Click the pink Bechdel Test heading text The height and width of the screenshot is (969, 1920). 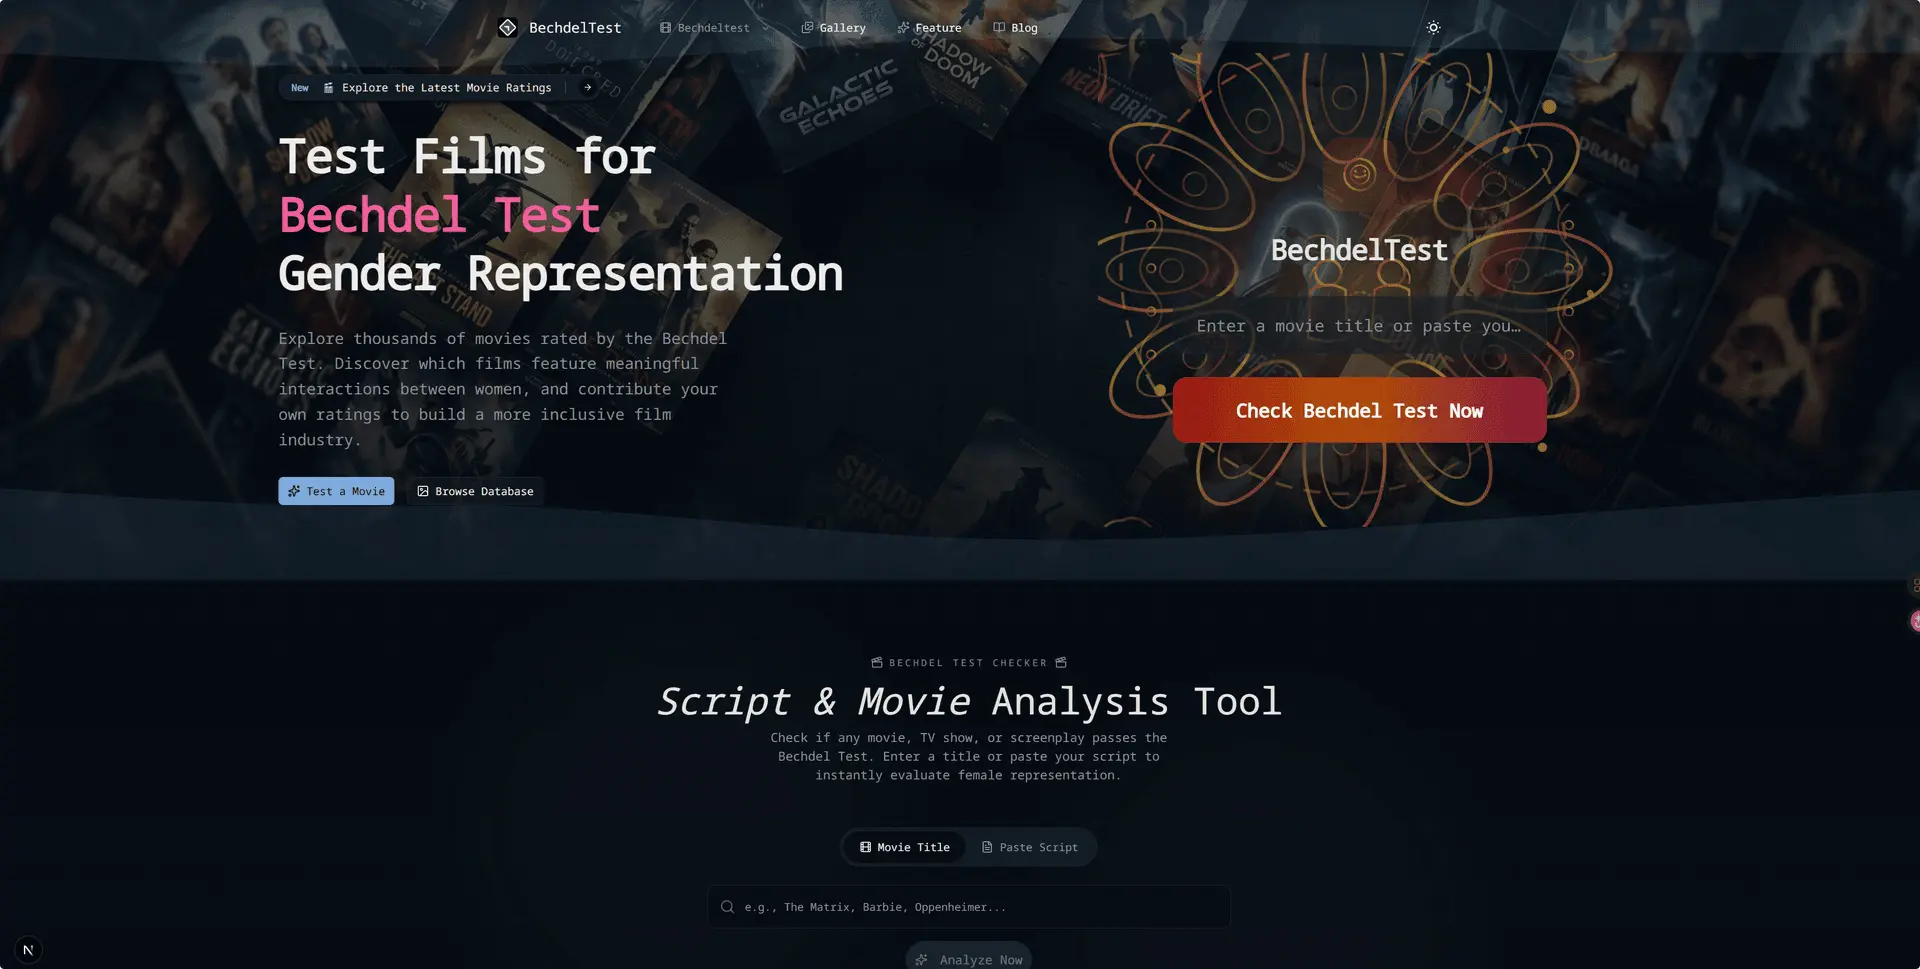tap(440, 215)
